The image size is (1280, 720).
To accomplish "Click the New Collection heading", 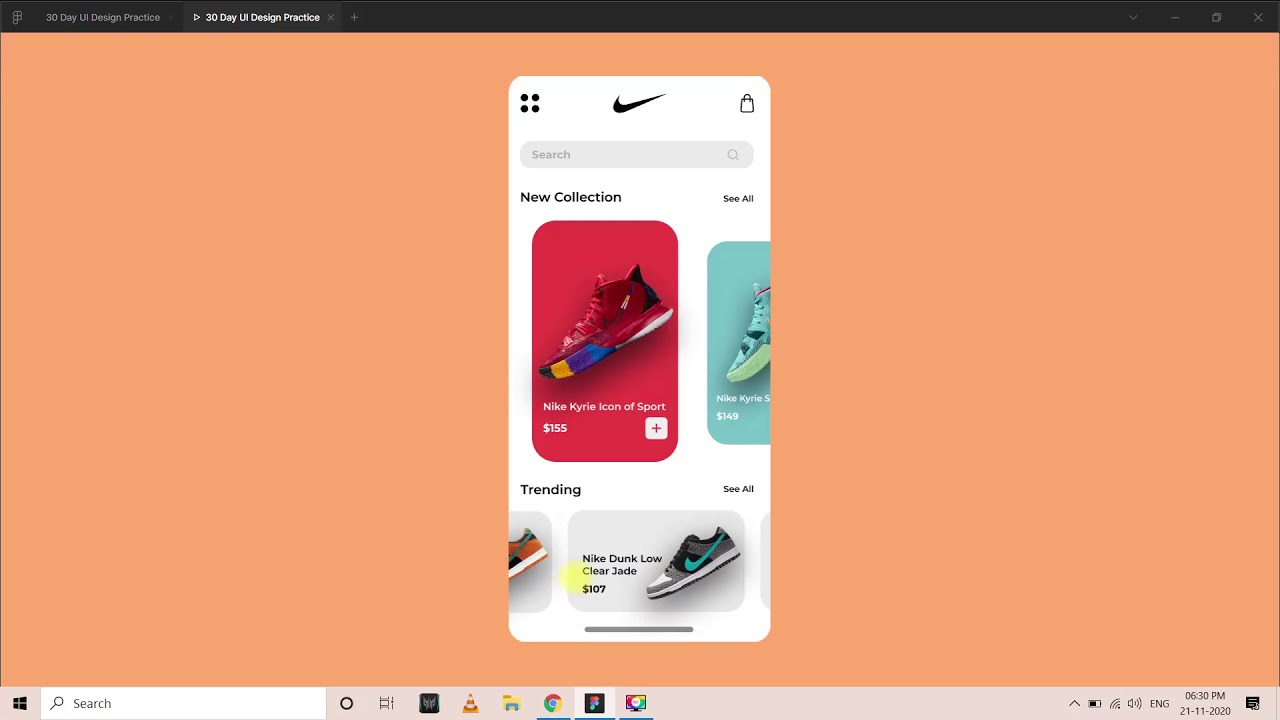I will (570, 197).
